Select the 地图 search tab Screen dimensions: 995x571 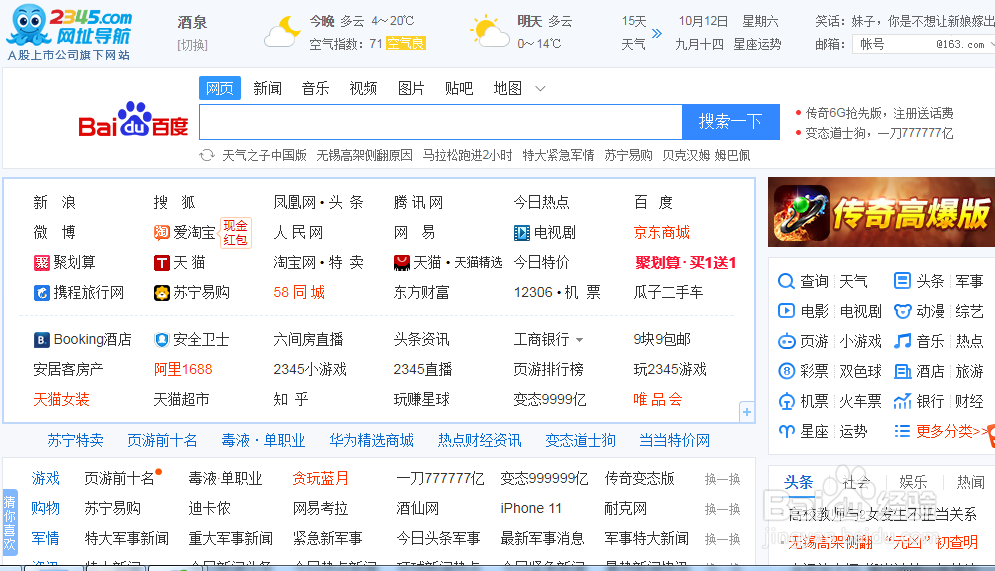(508, 88)
